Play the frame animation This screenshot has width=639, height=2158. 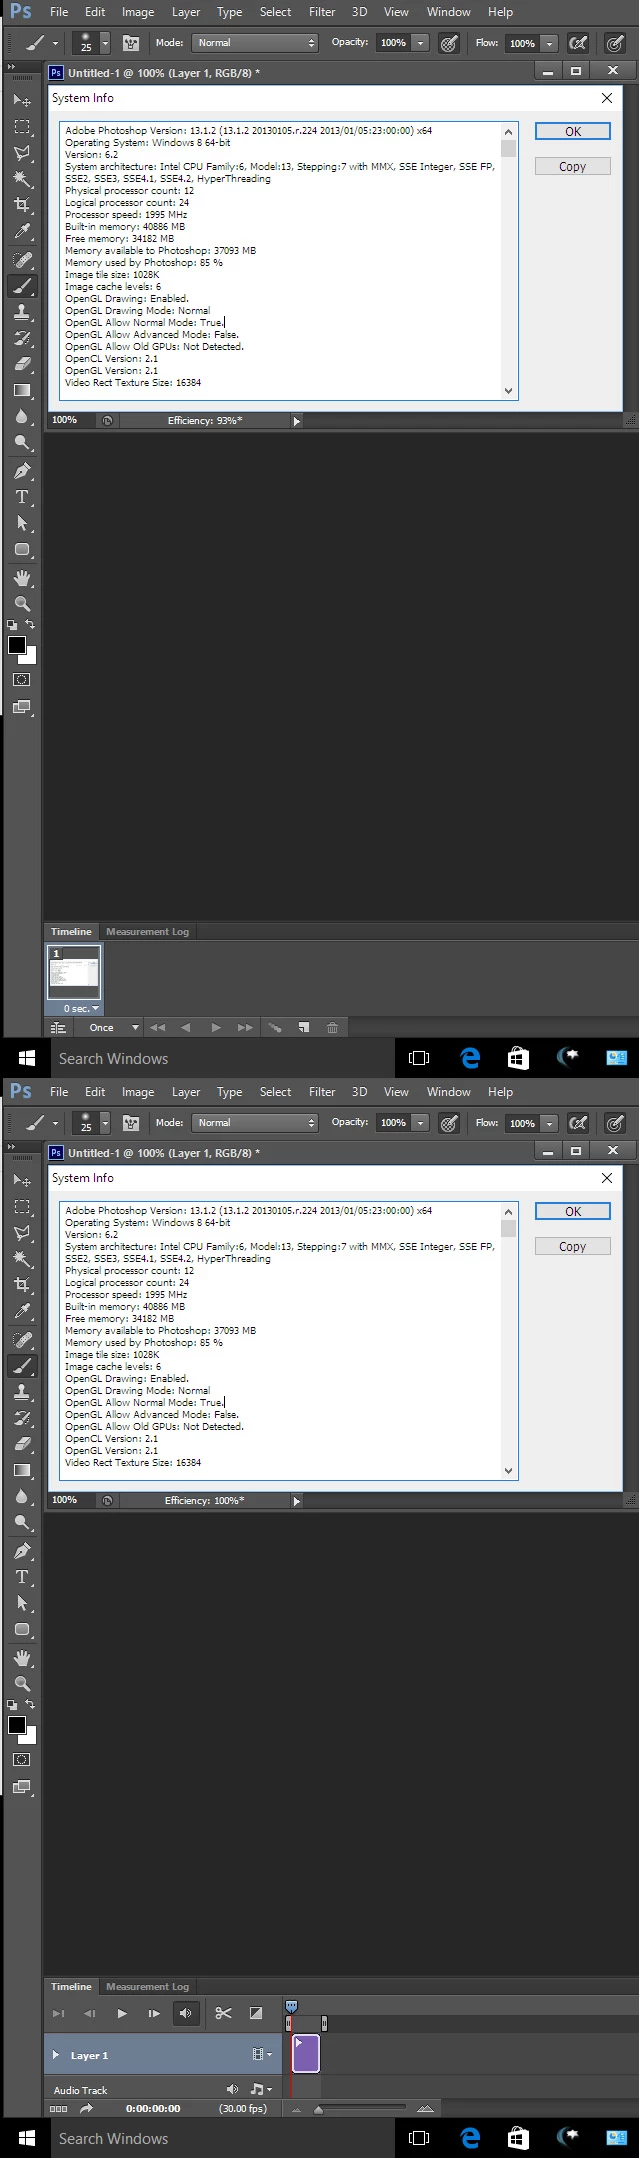click(216, 1027)
